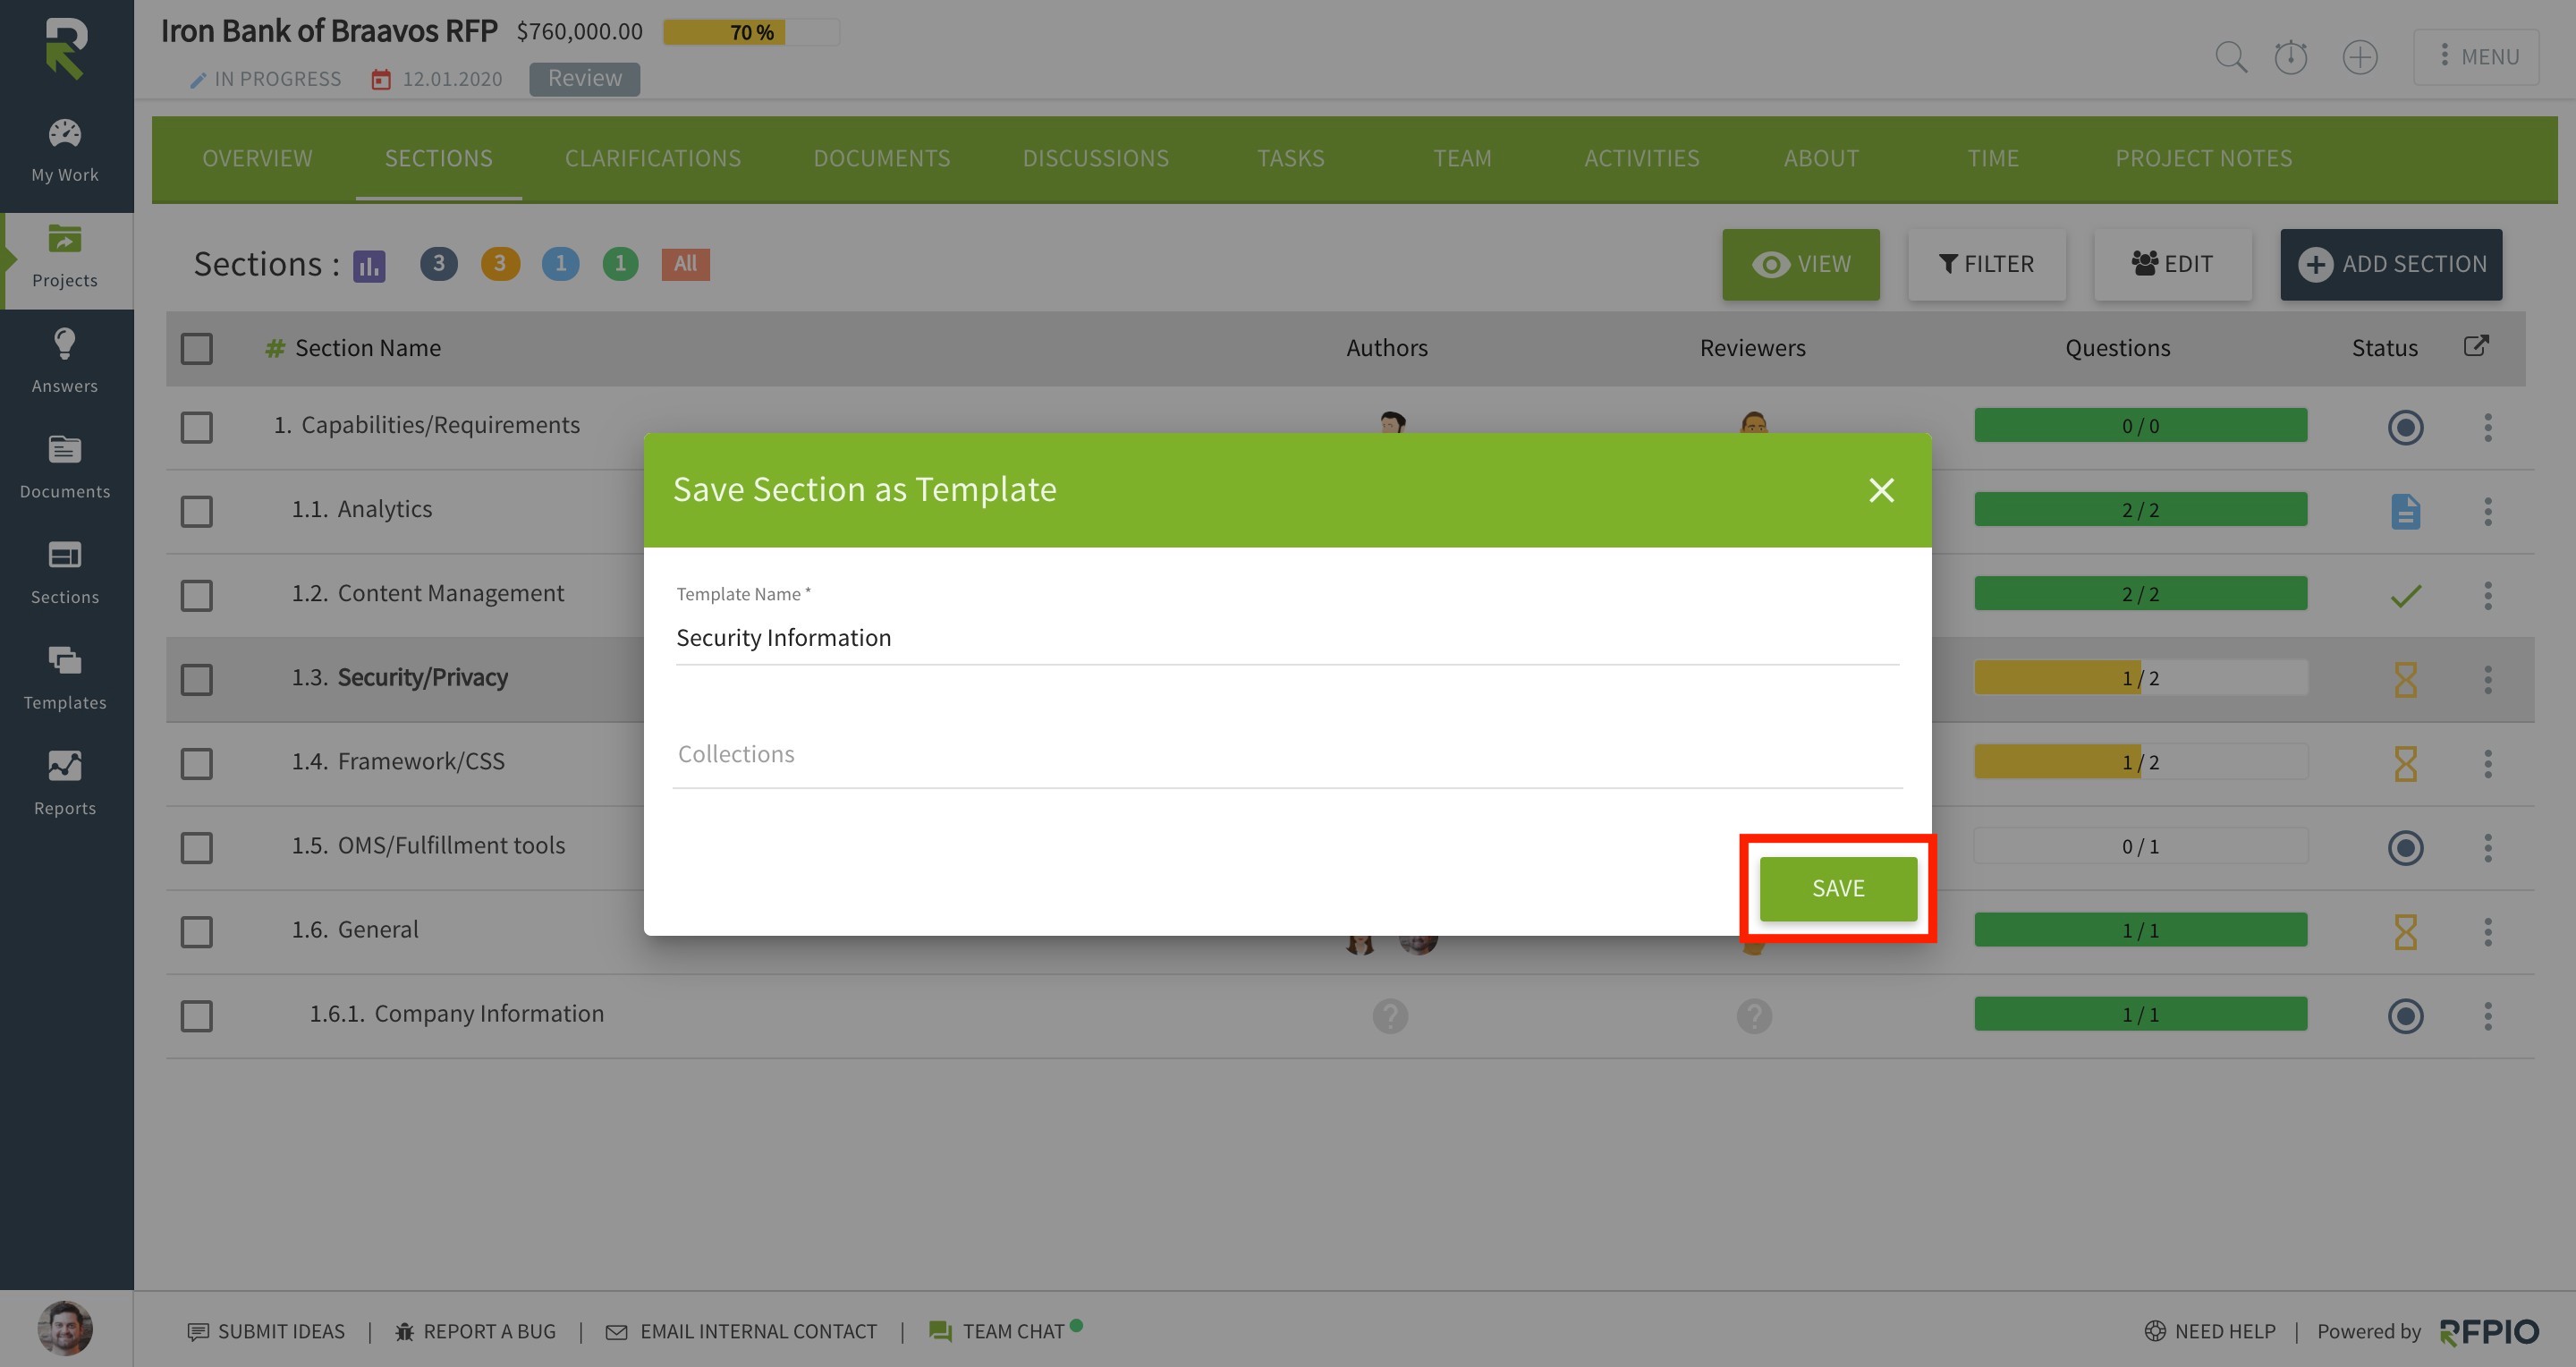Click checkmark status for Content Management

tap(2405, 596)
